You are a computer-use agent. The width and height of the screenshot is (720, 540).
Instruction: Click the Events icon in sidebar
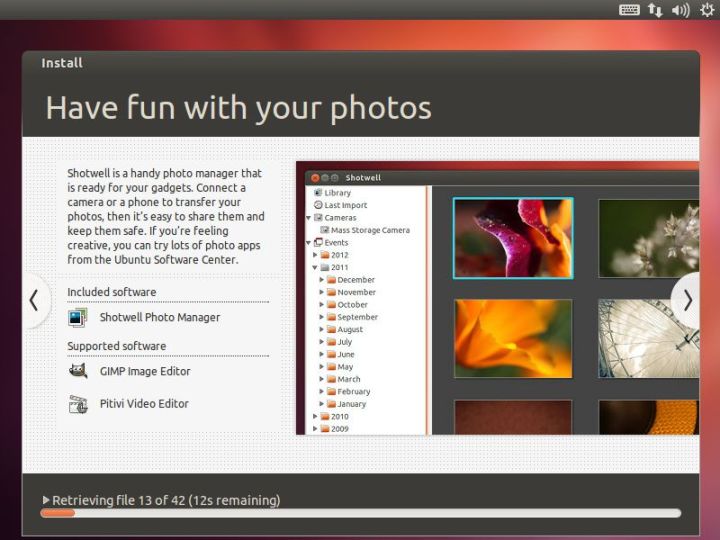pos(318,242)
